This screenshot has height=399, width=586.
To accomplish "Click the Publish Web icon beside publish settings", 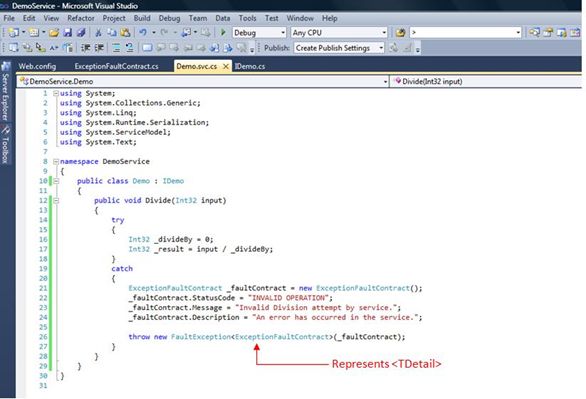I will (x=394, y=48).
